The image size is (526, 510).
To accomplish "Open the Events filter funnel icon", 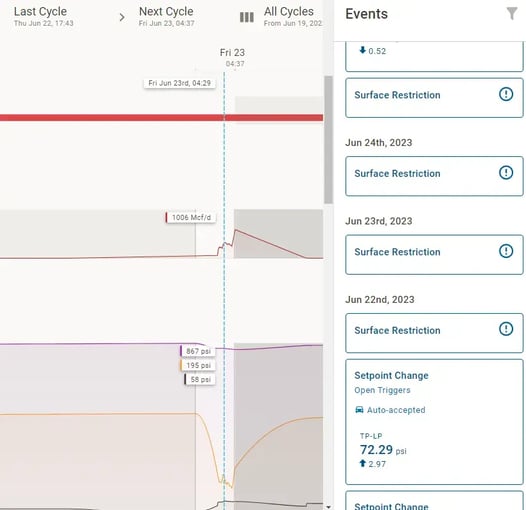I will coord(512,13).
